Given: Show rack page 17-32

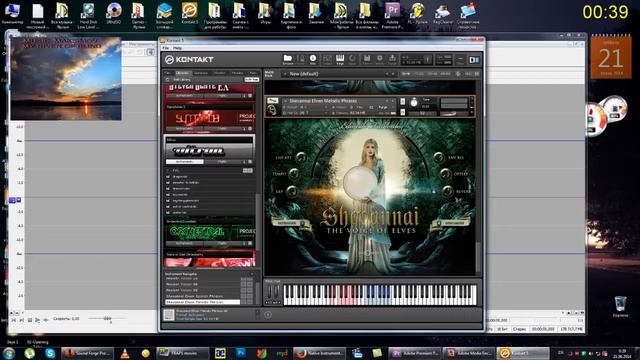Looking at the screenshot, I should click(419, 74).
